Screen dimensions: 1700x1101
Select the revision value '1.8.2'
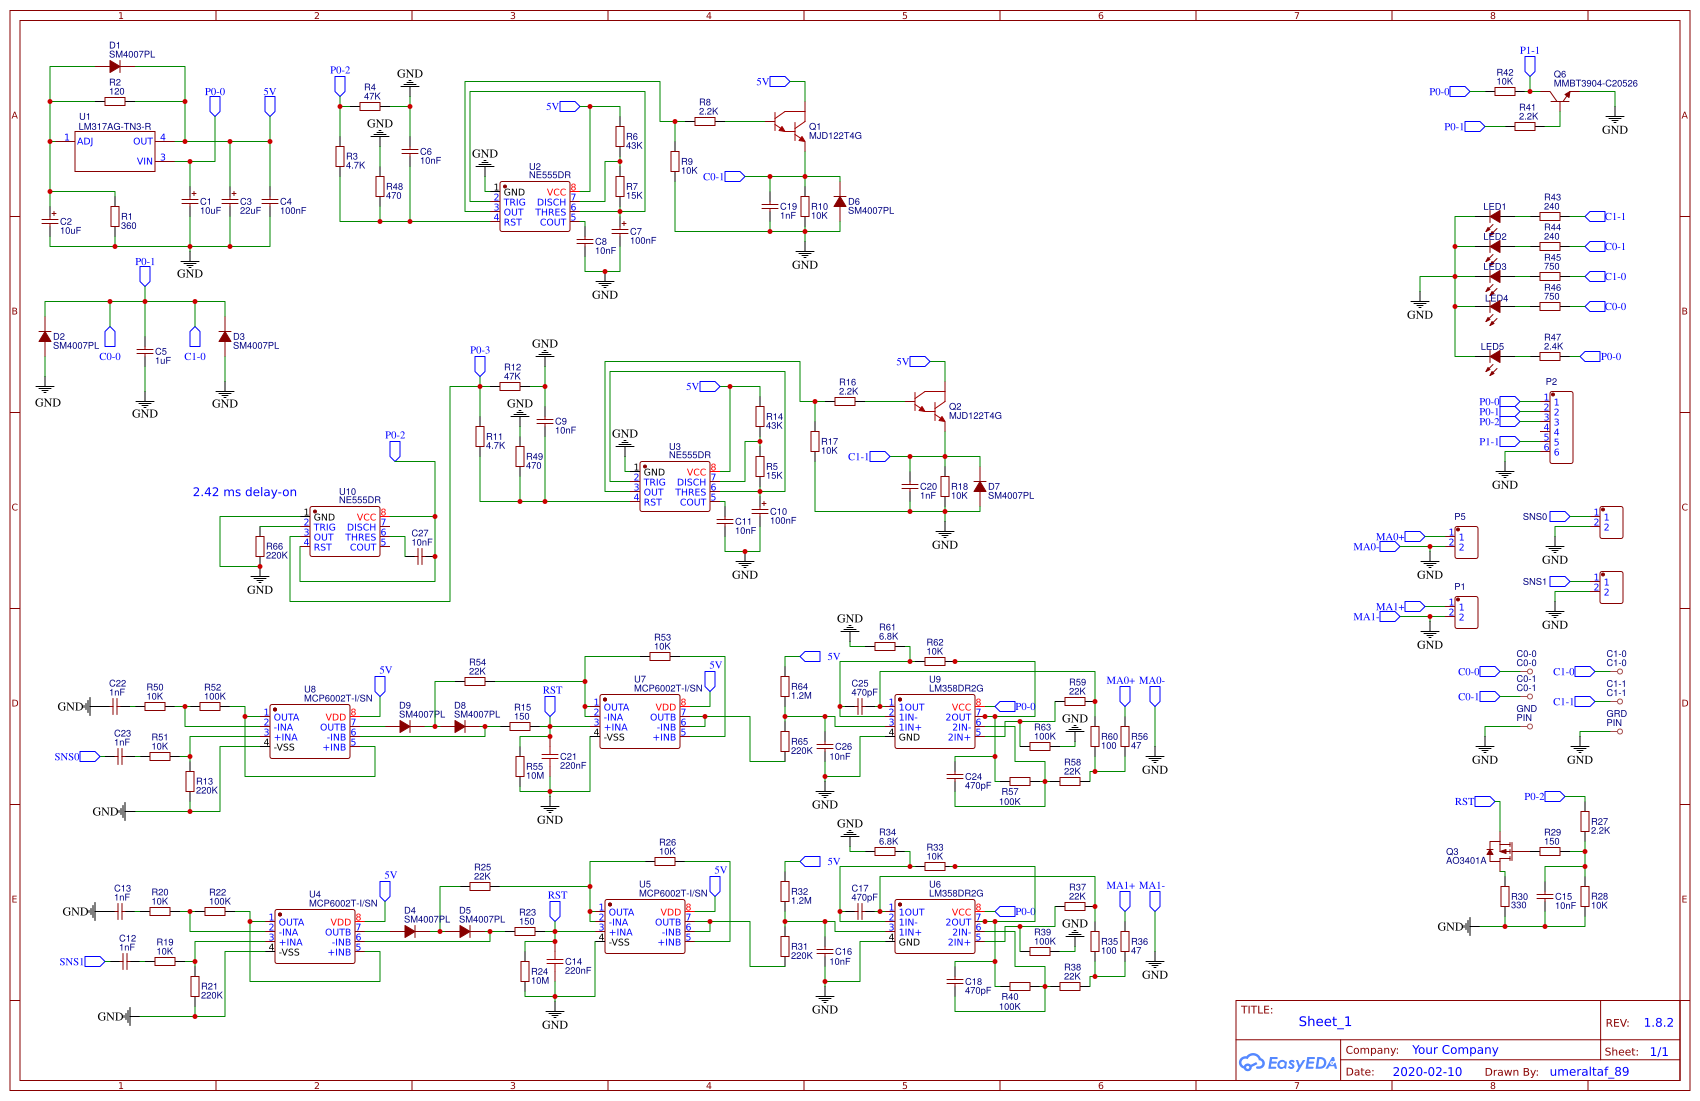pos(1658,1023)
